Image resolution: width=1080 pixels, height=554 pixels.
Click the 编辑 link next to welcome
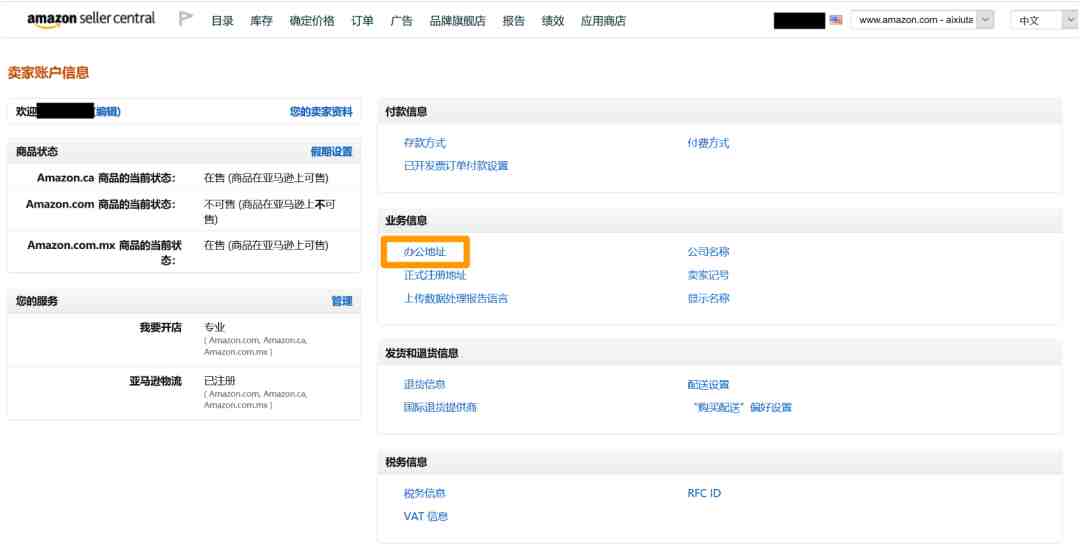point(107,112)
